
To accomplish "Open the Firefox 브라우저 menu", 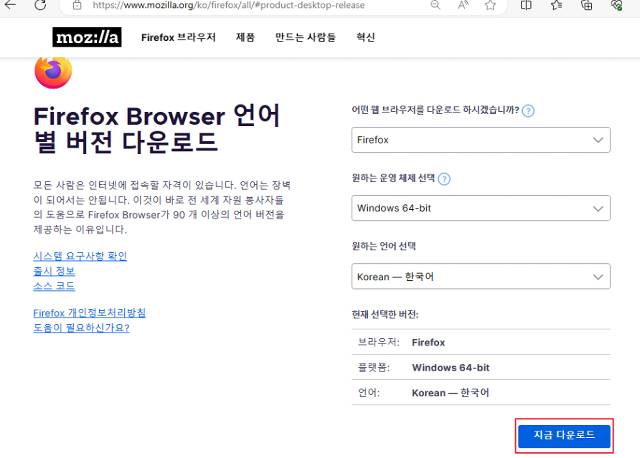I will click(x=178, y=38).
